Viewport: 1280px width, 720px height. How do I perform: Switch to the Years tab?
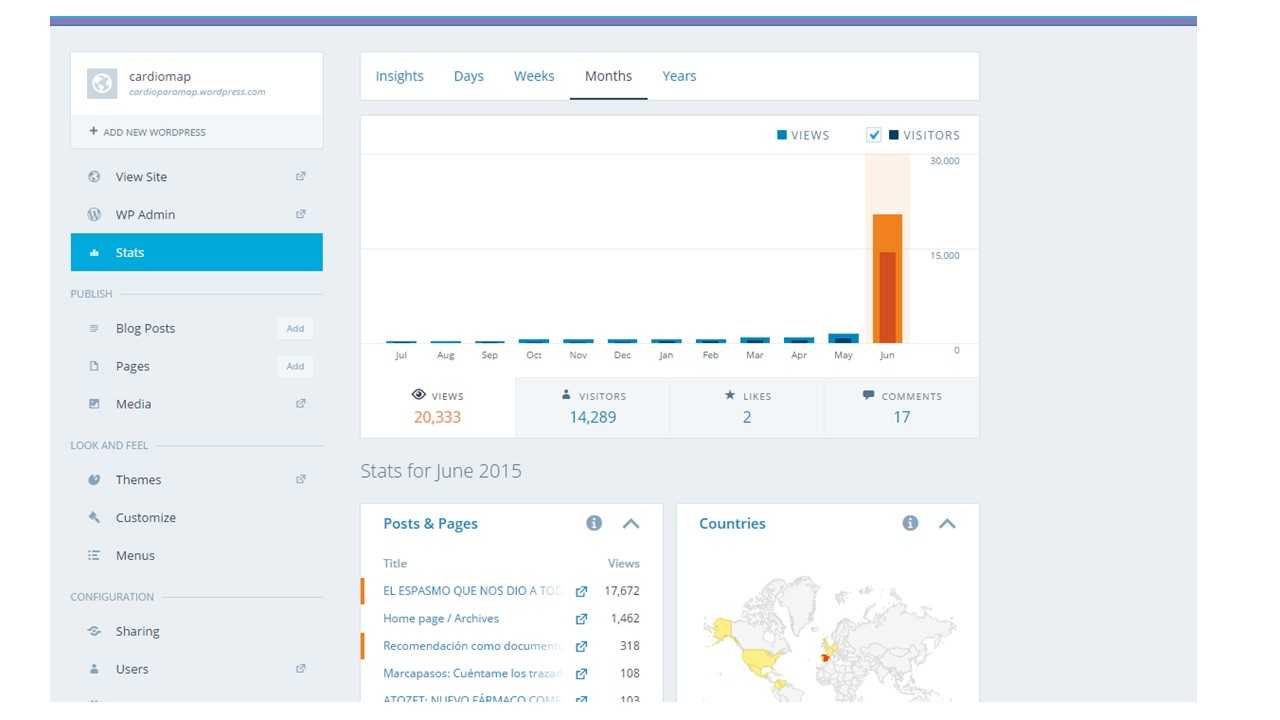pos(679,76)
